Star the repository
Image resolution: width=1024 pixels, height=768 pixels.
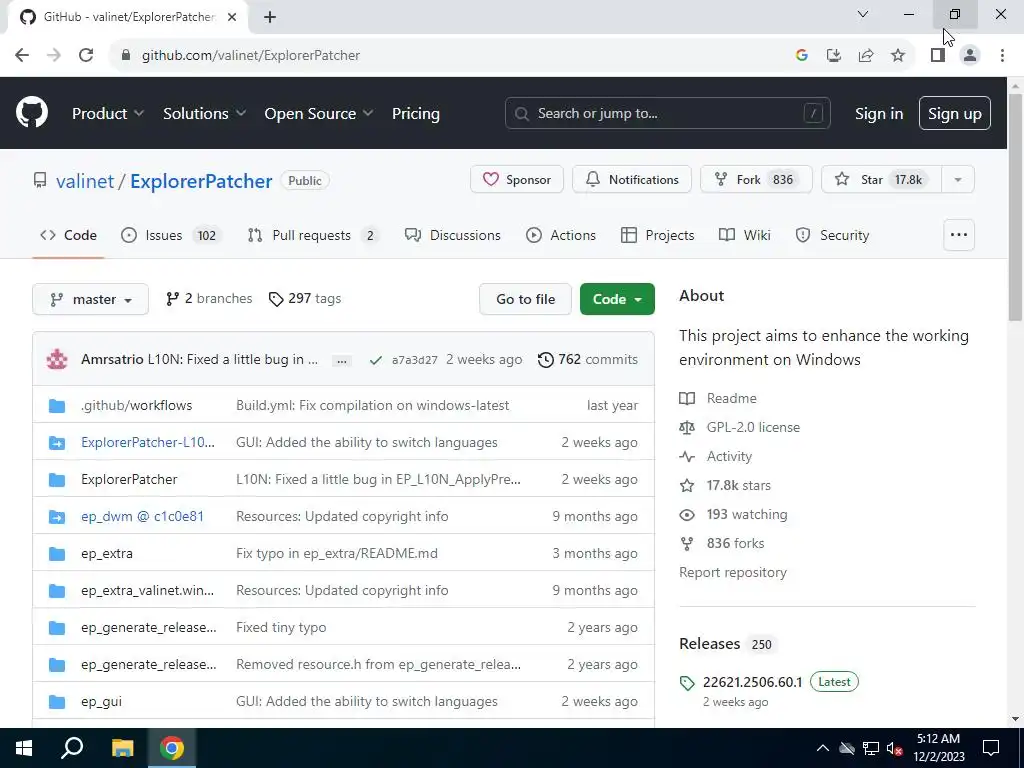pyautogui.click(x=882, y=180)
